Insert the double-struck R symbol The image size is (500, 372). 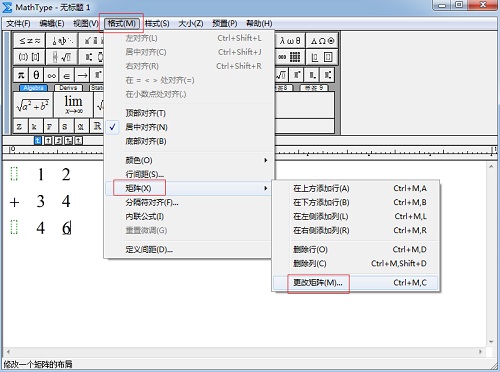(97, 126)
